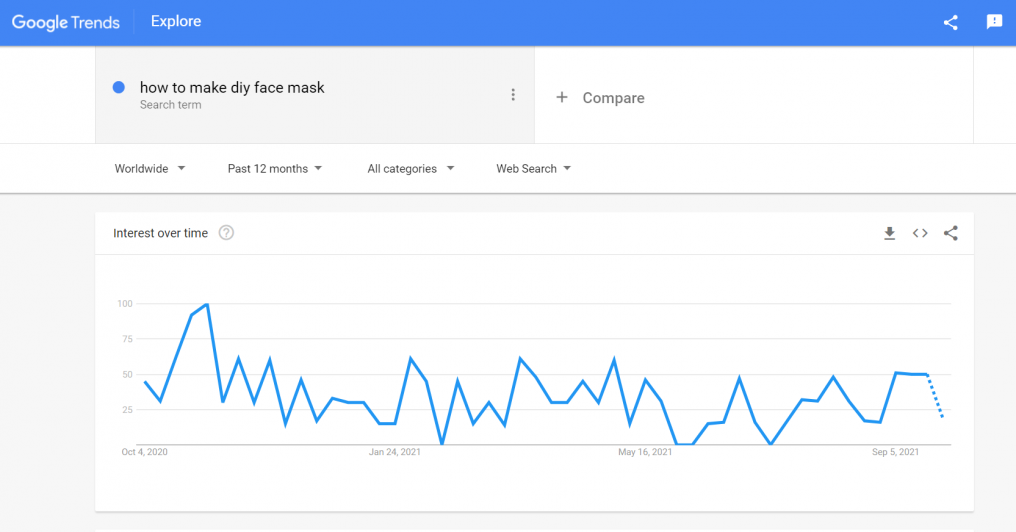
Task: Select the Explore header item
Action: 176,21
